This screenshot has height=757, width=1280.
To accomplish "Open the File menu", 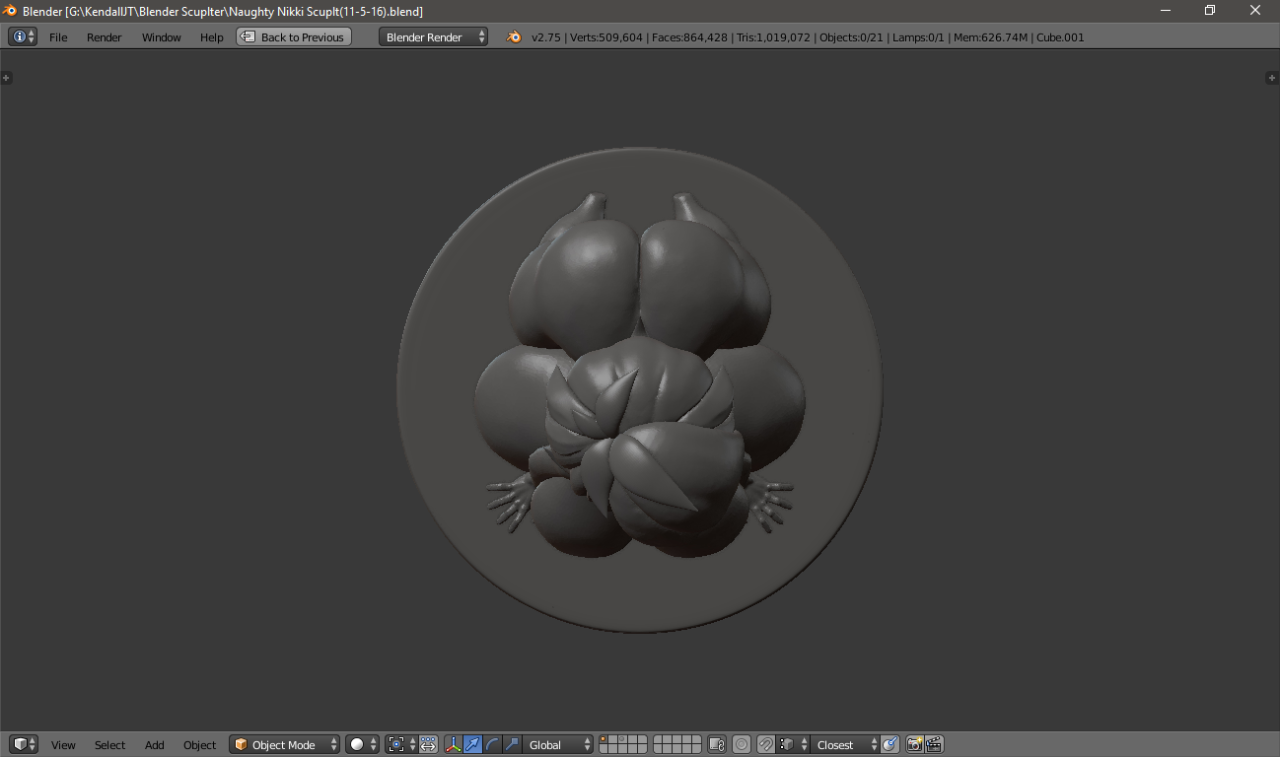I will (58, 37).
